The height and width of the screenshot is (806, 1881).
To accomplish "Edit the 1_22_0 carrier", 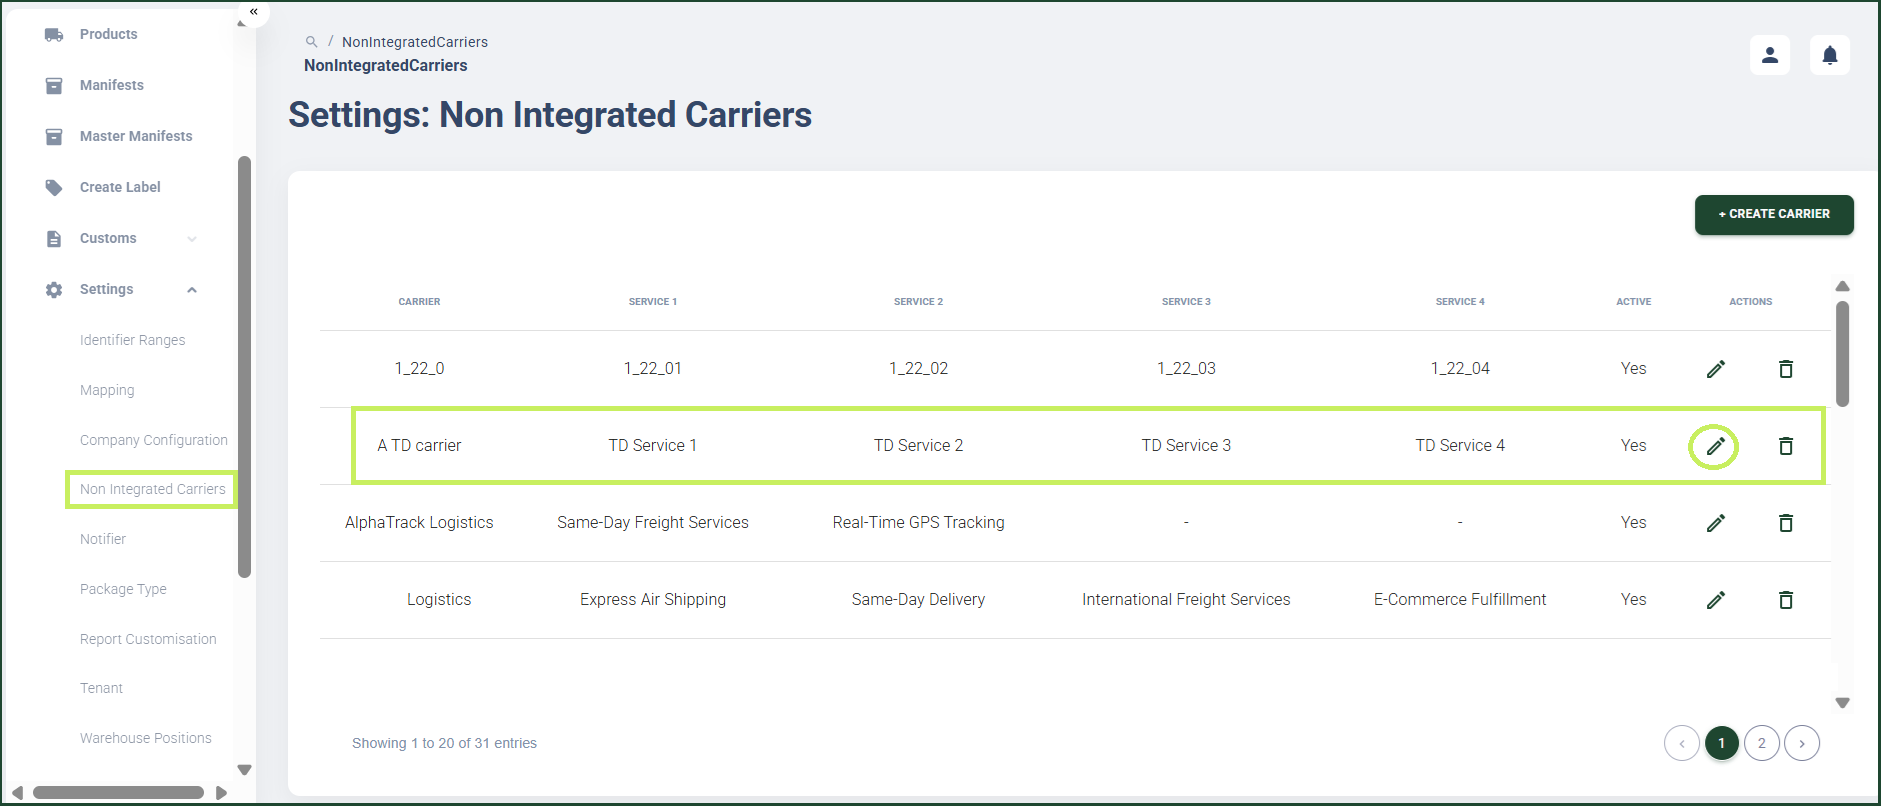I will tap(1715, 369).
